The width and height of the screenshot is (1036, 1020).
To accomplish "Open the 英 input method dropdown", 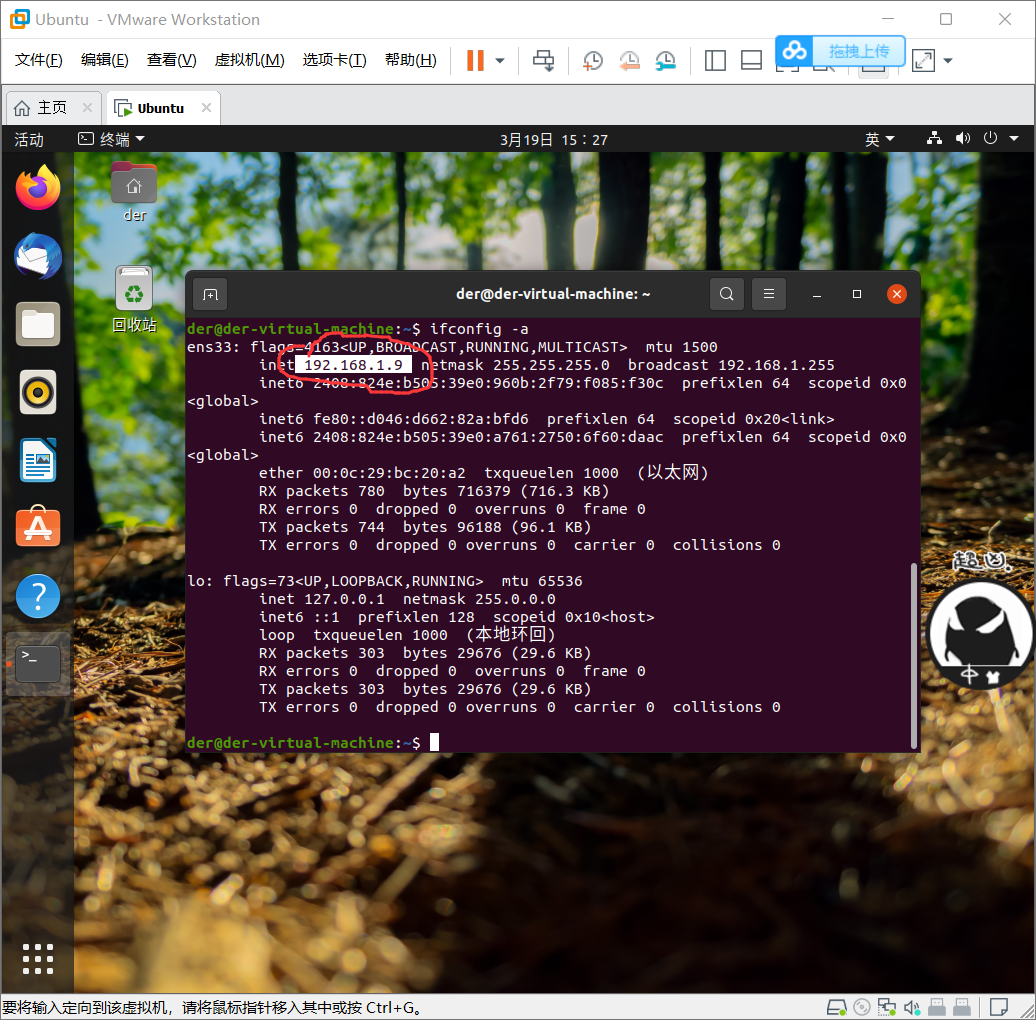I will click(x=879, y=139).
